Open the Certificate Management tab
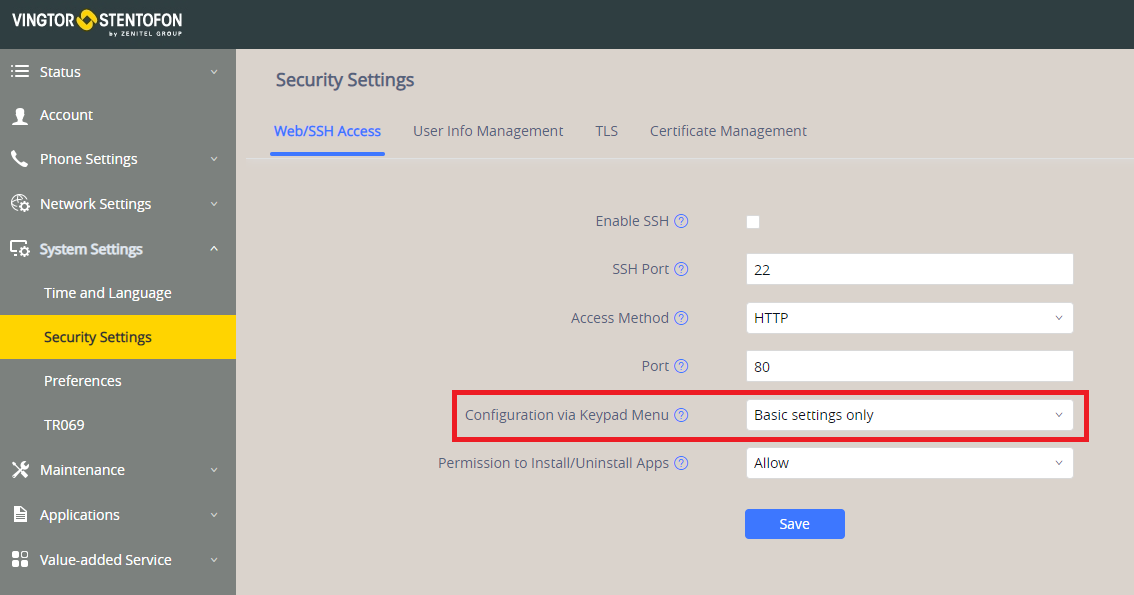Image resolution: width=1134 pixels, height=595 pixels. [x=728, y=131]
